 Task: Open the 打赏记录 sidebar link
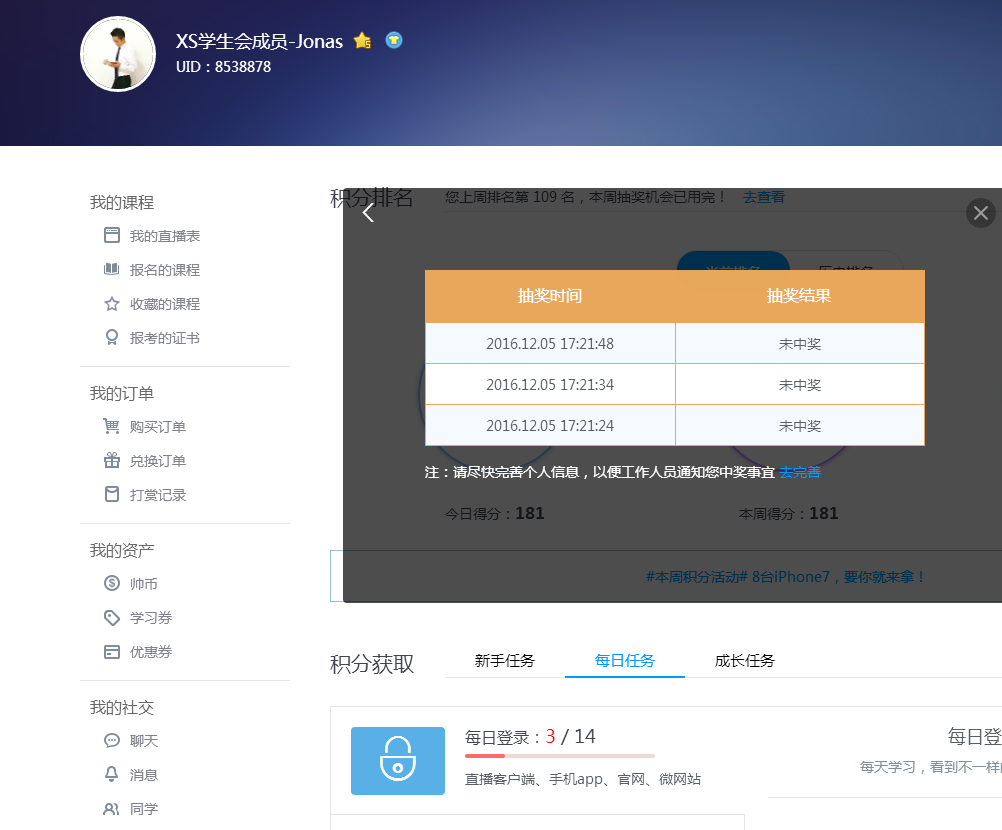tap(158, 494)
